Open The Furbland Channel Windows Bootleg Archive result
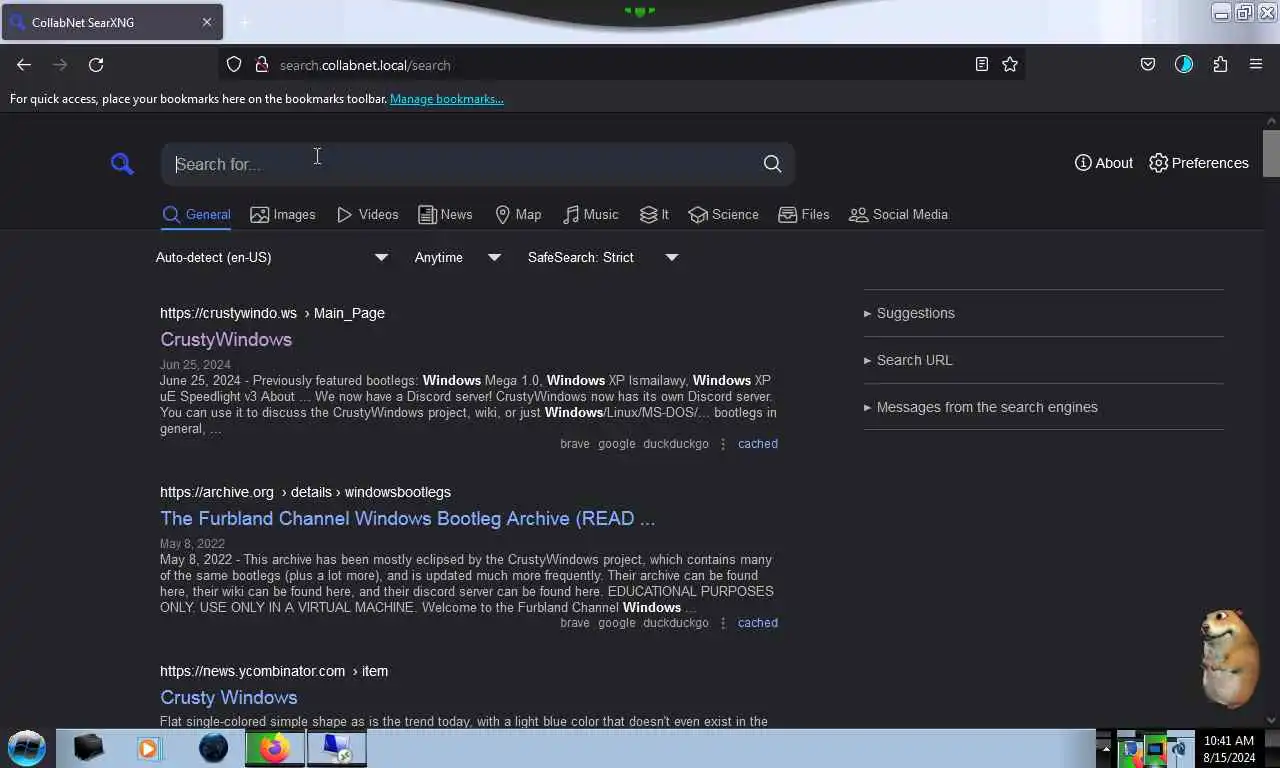Image resolution: width=1280 pixels, height=768 pixels. point(408,519)
